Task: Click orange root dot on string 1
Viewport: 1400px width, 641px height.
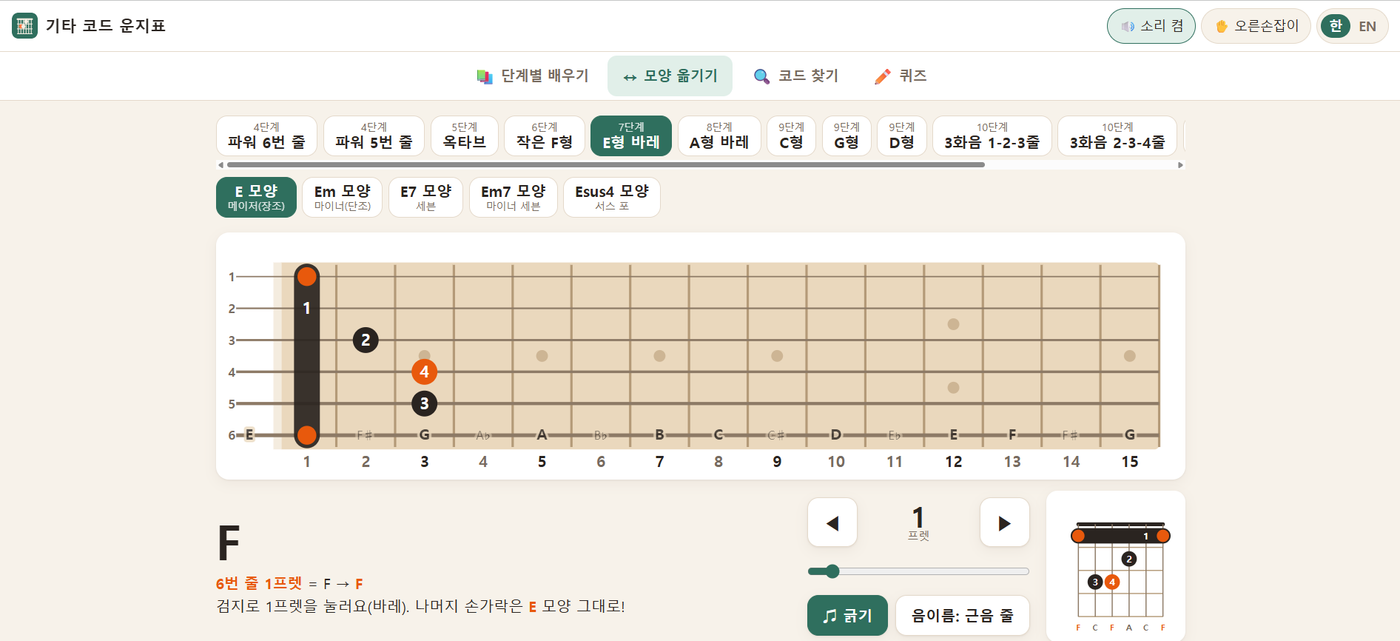Action: pyautogui.click(x=307, y=277)
